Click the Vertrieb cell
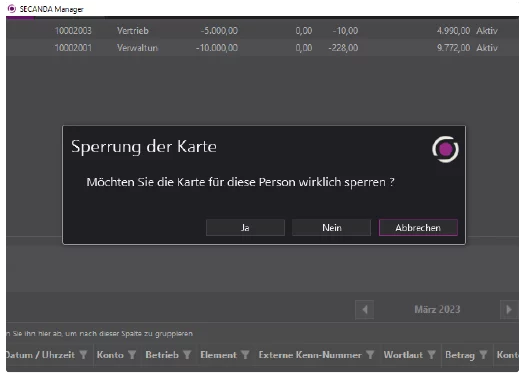Image resolution: width=524 pixels, height=373 pixels. [133, 31]
